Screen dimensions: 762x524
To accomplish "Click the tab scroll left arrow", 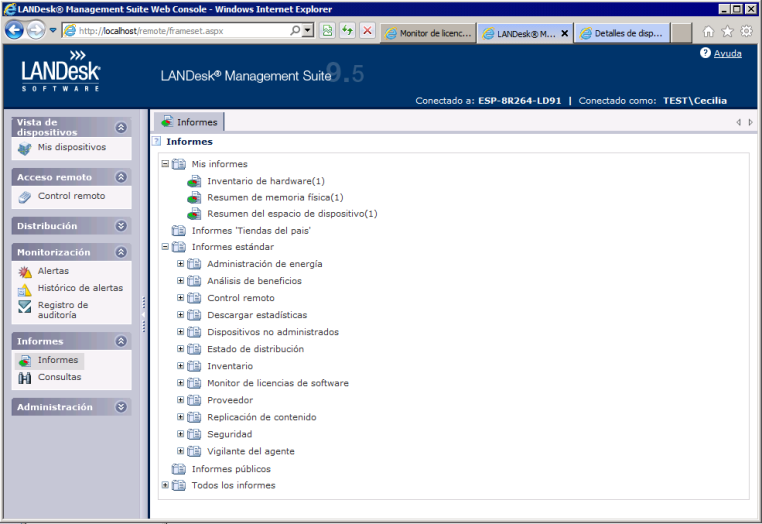I will coord(739,122).
